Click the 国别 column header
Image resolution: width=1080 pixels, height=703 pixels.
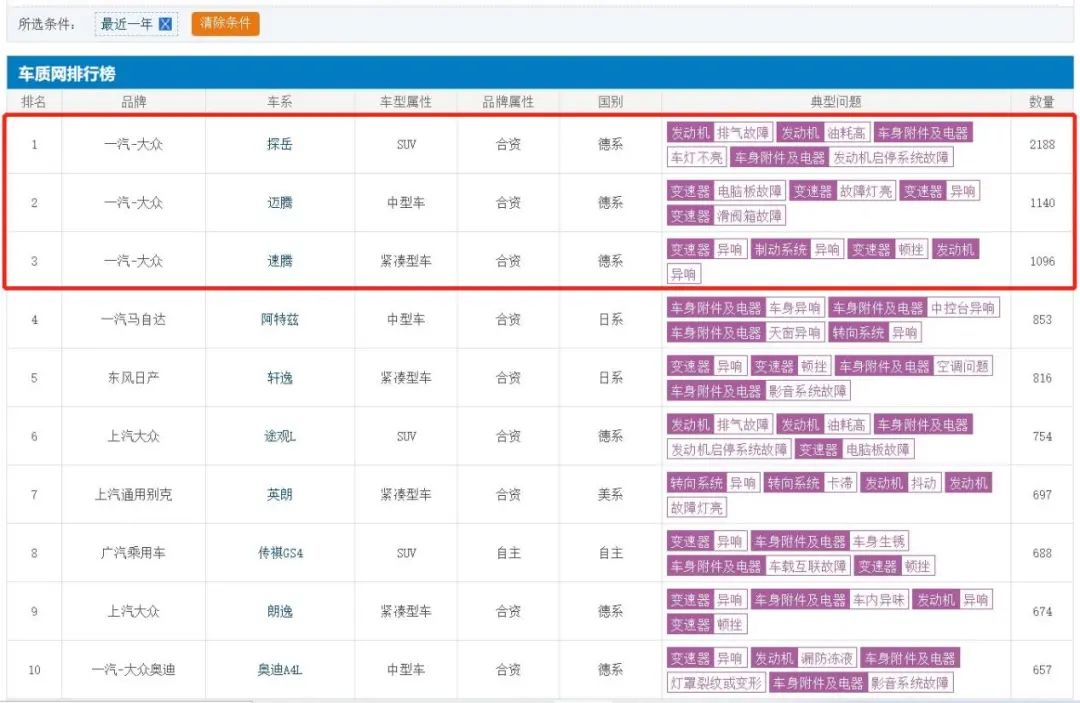pos(610,102)
